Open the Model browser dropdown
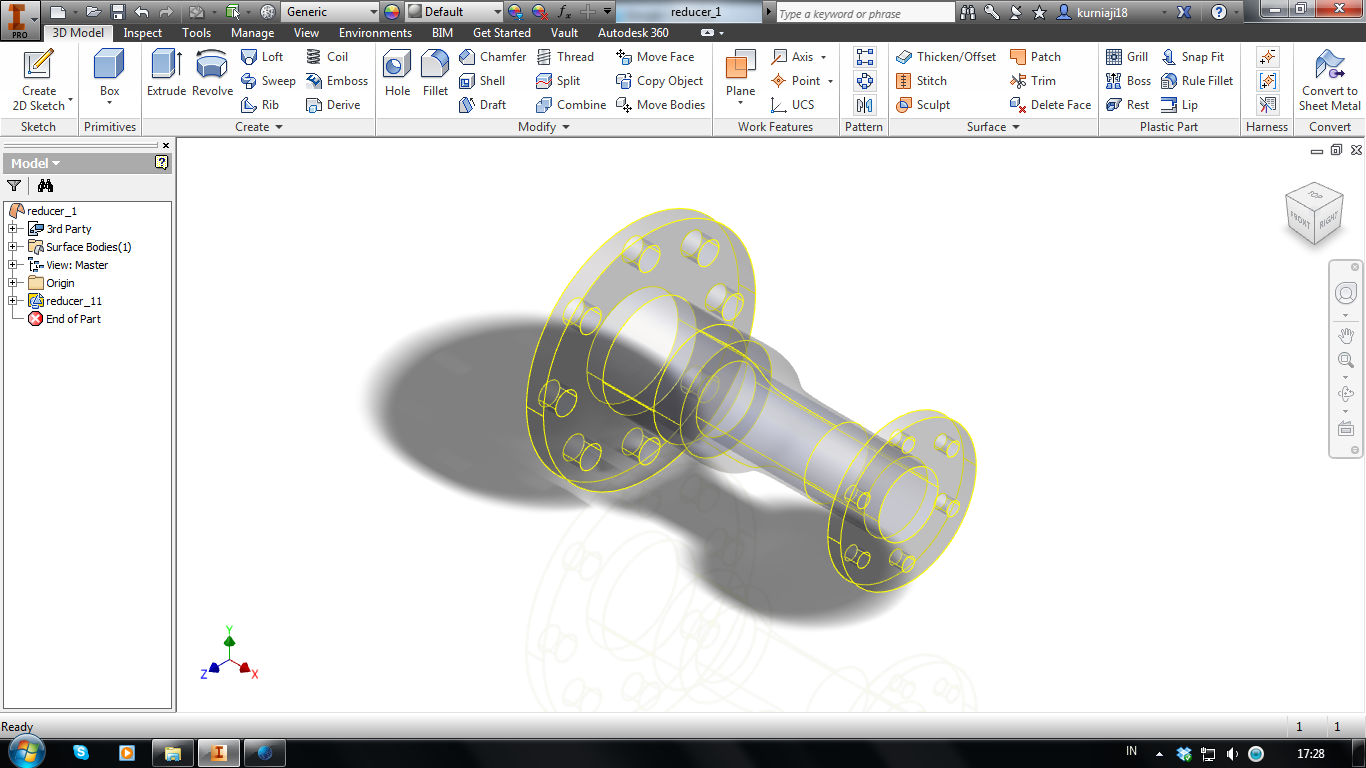The image size is (1366, 768). (36, 163)
